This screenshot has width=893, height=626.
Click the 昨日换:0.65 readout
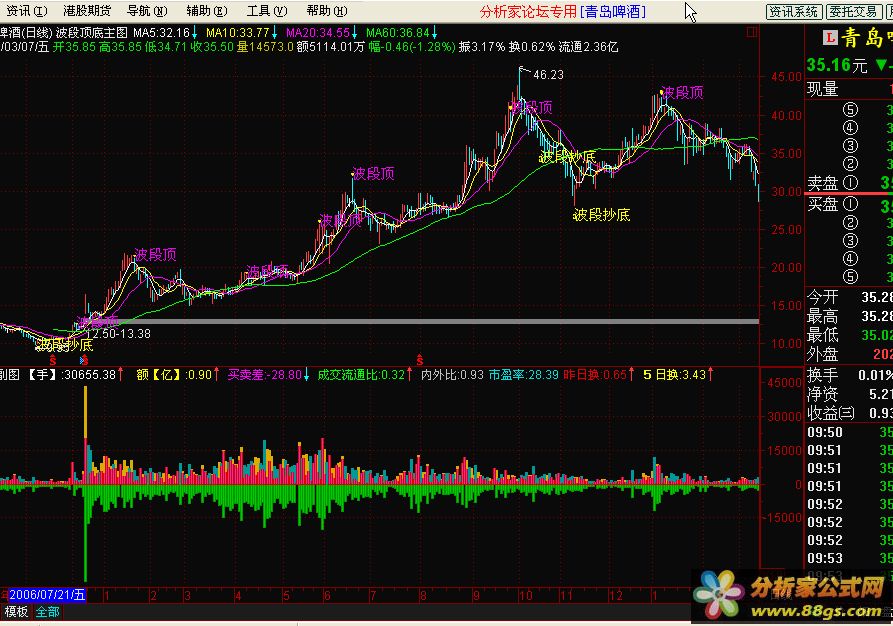pyautogui.click(x=595, y=375)
